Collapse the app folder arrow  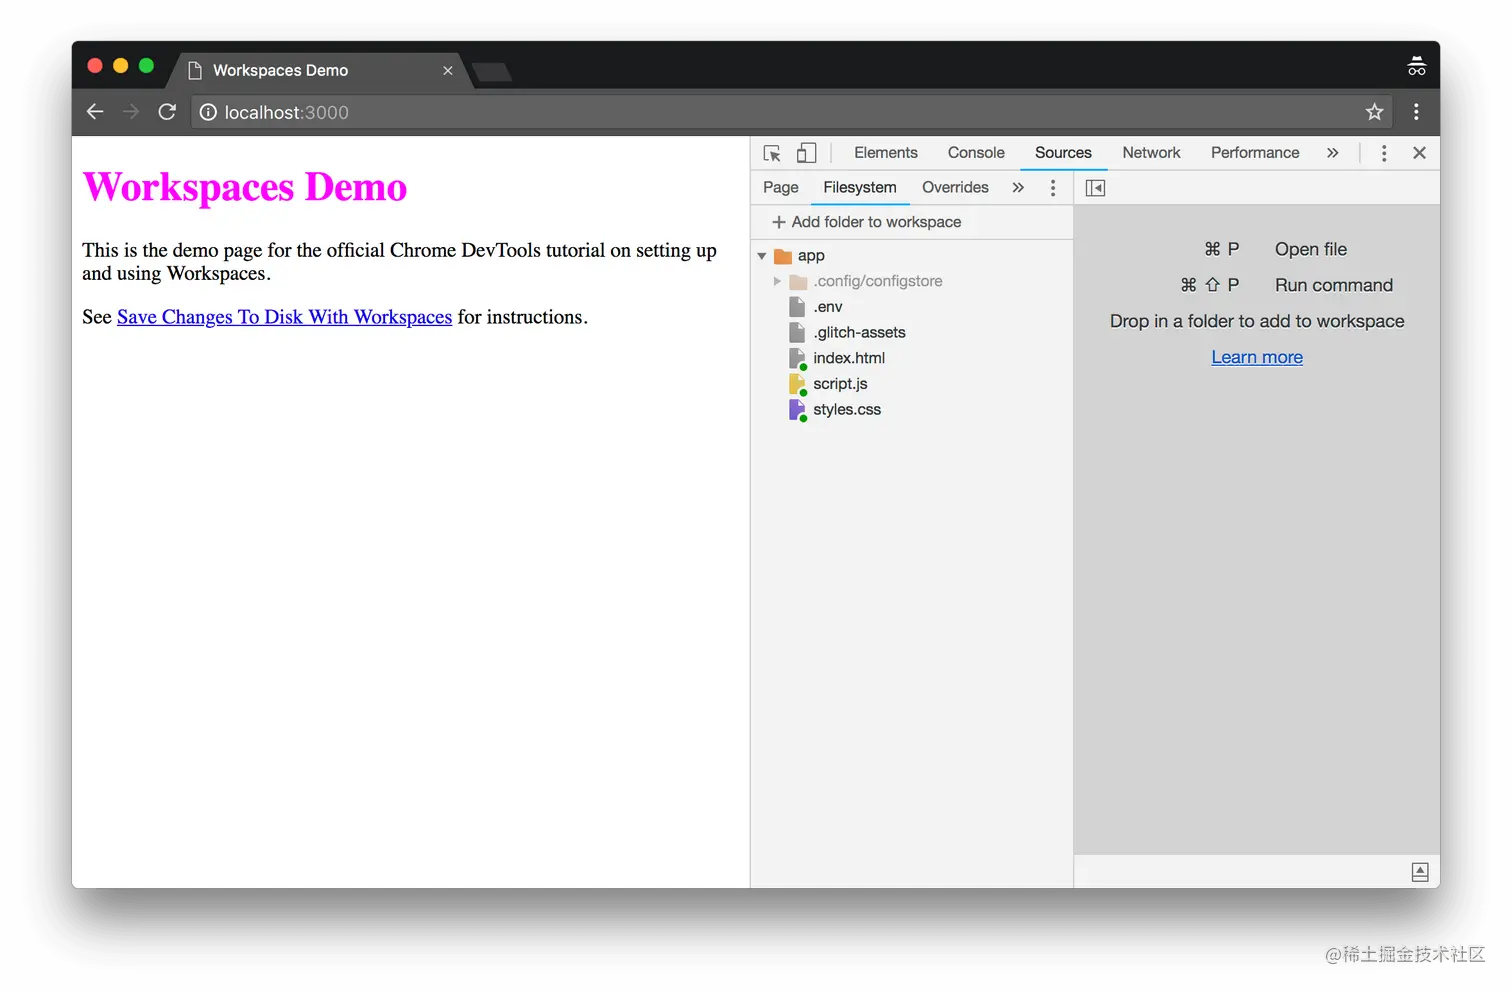click(x=762, y=256)
